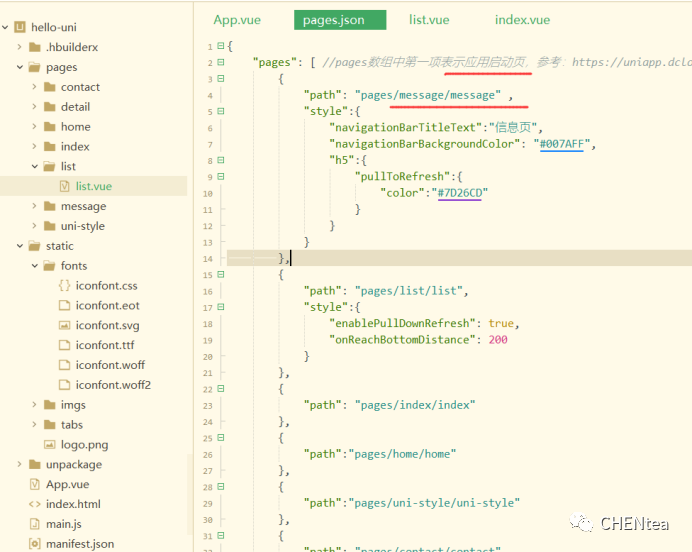Toggle fold marker at line 15

coord(221,274)
